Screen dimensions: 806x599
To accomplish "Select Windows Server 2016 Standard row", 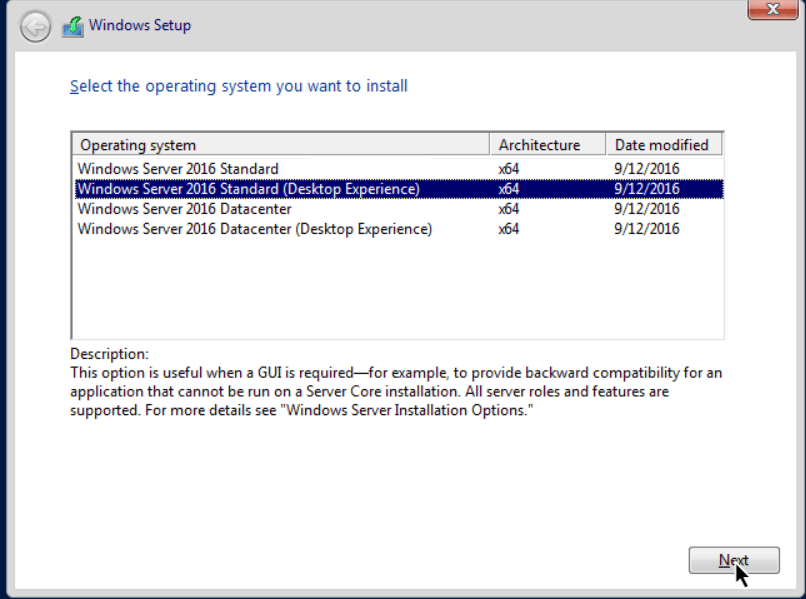I will tap(399, 169).
